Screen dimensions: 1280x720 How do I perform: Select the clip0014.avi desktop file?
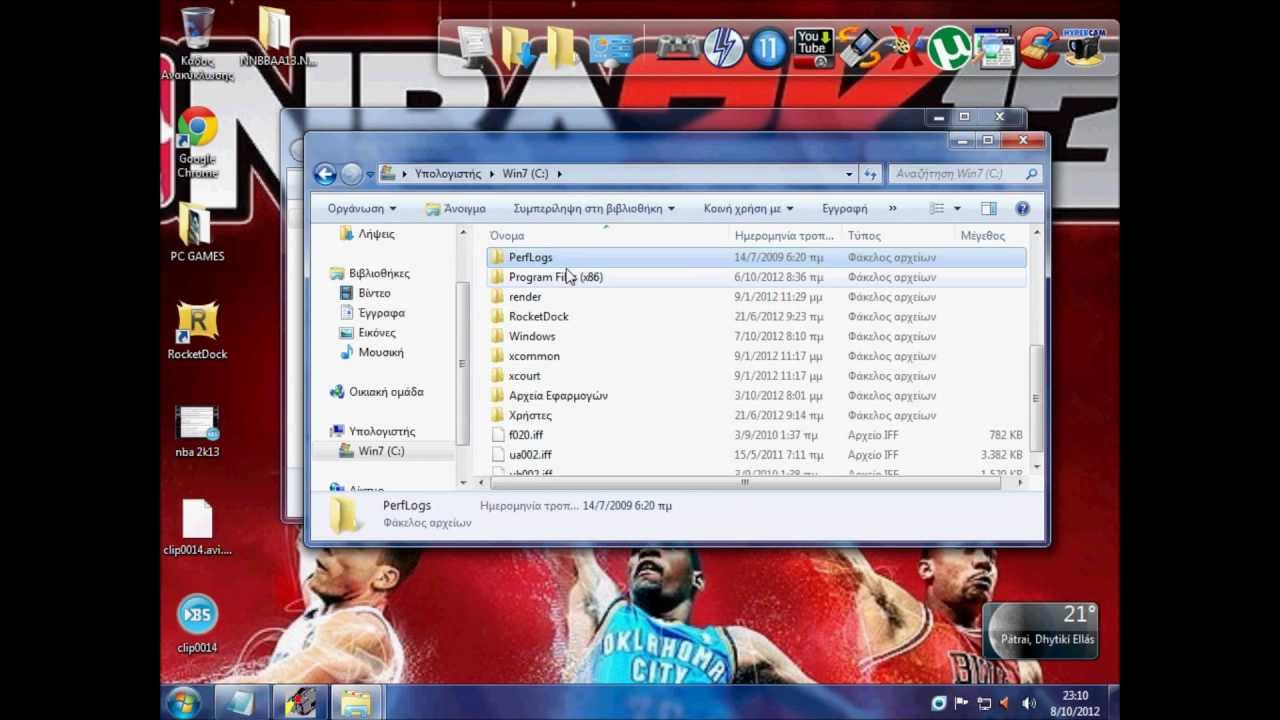pos(197,527)
